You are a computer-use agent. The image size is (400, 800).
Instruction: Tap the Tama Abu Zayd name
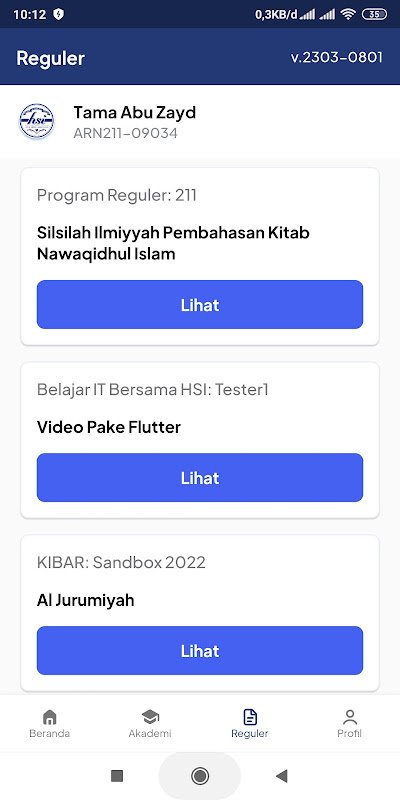click(x=135, y=112)
